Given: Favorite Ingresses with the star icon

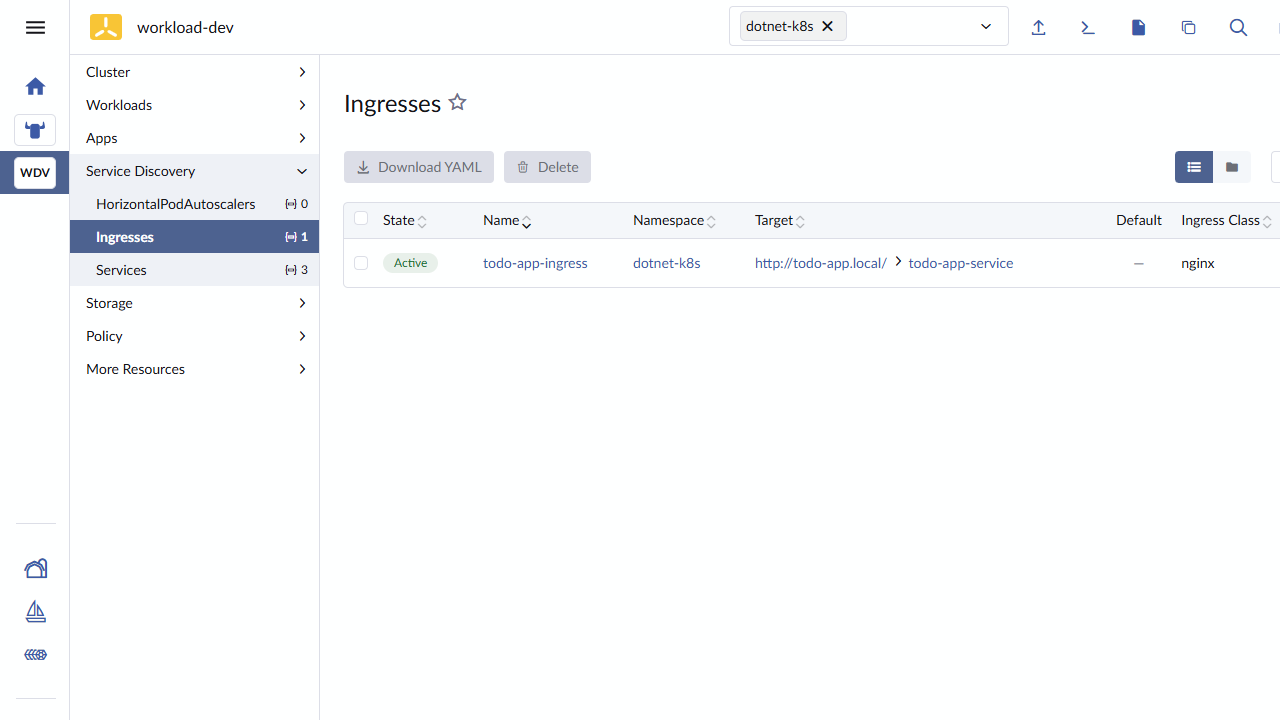Looking at the screenshot, I should 457,102.
